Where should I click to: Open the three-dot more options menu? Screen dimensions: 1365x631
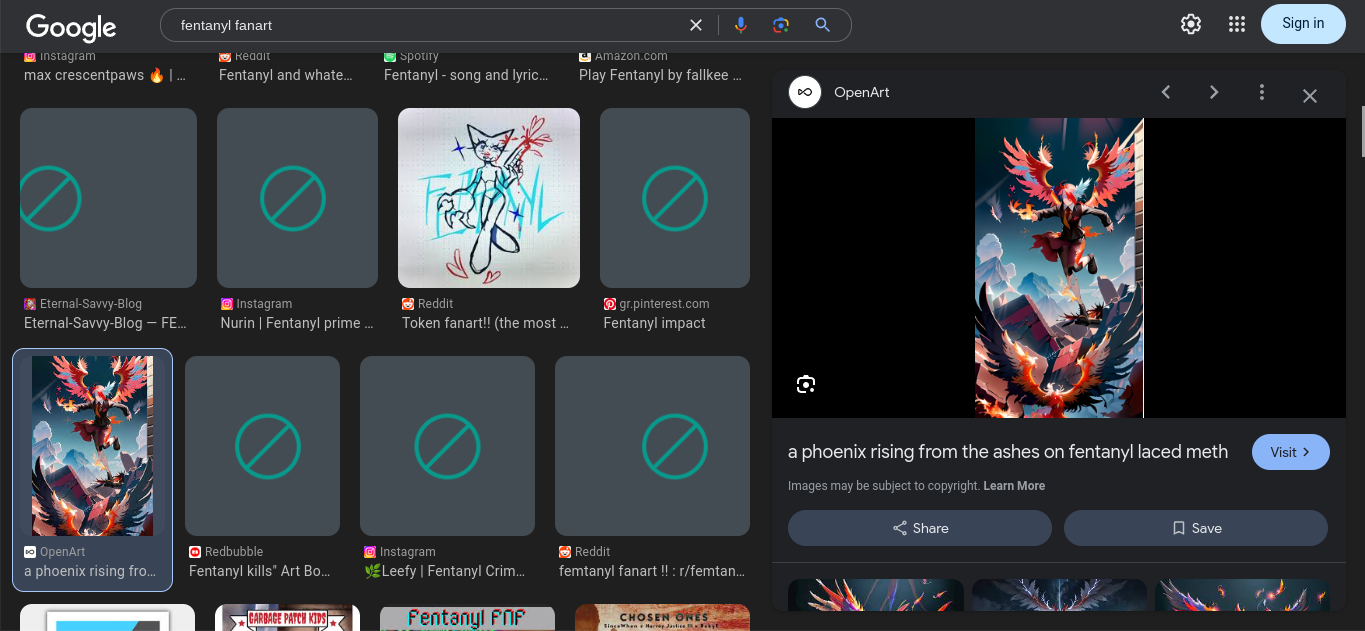click(x=1262, y=92)
